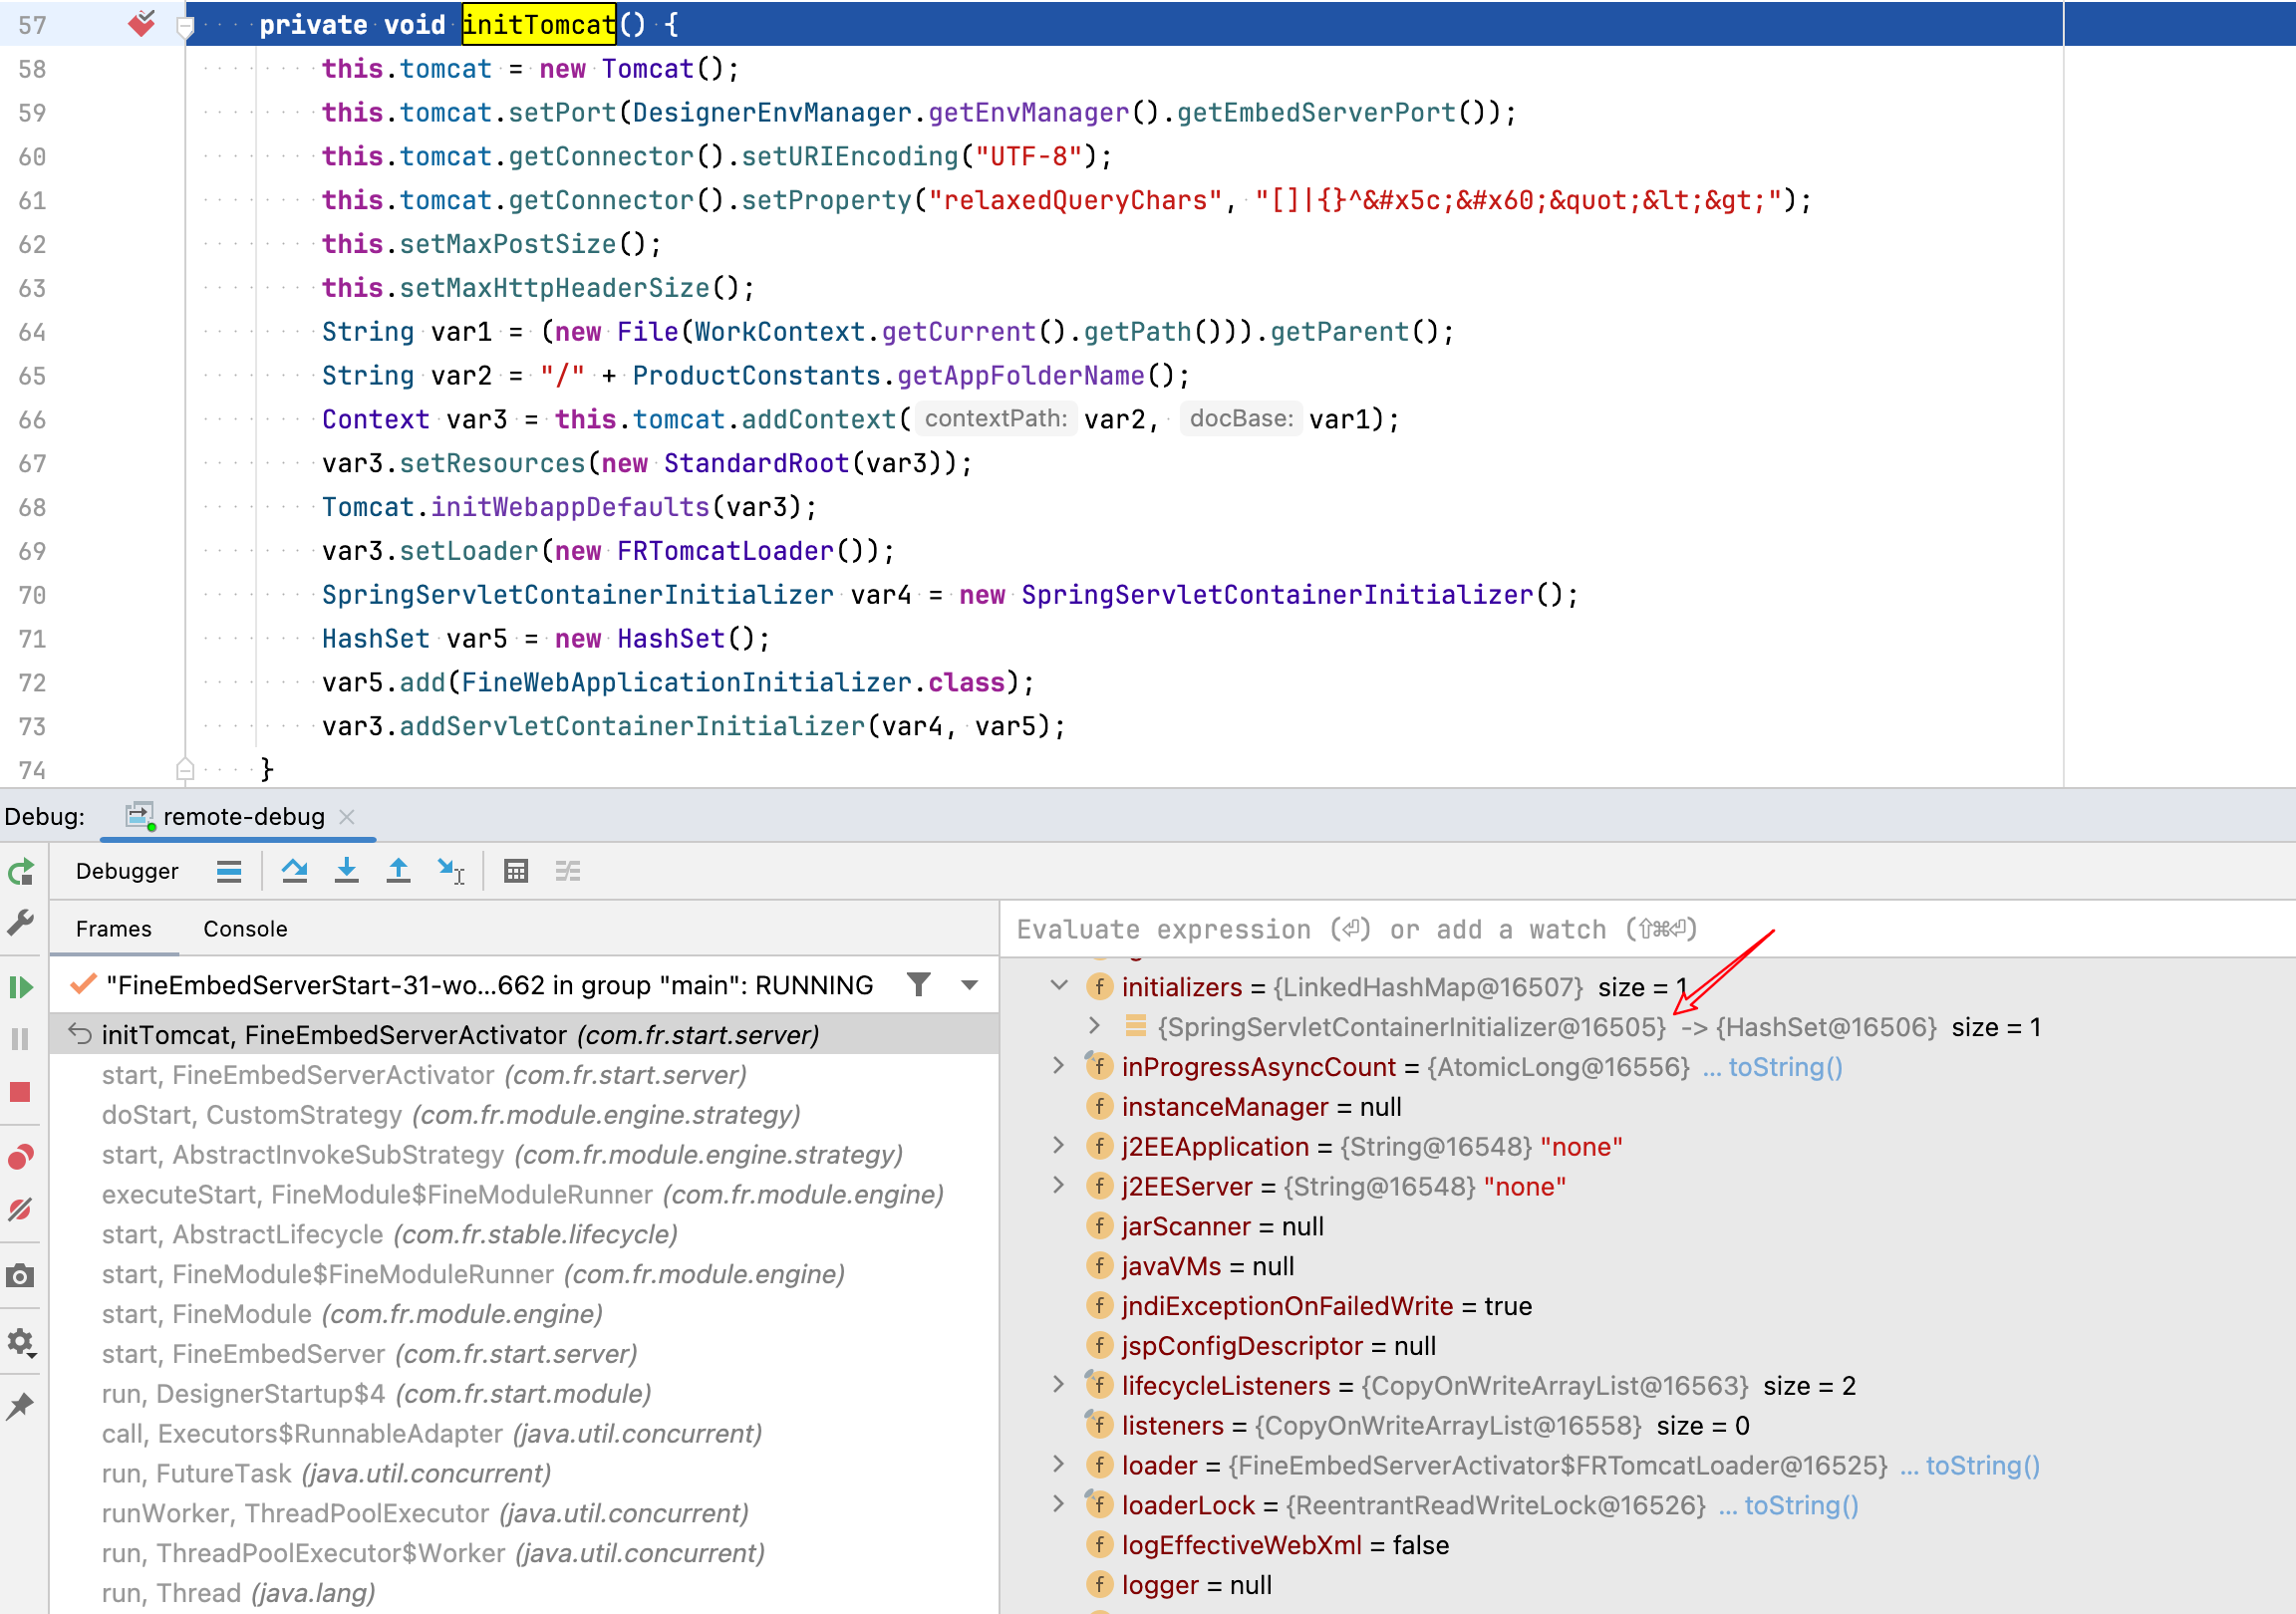Switch to the Frames tab
2296x1614 pixels.
114,928
